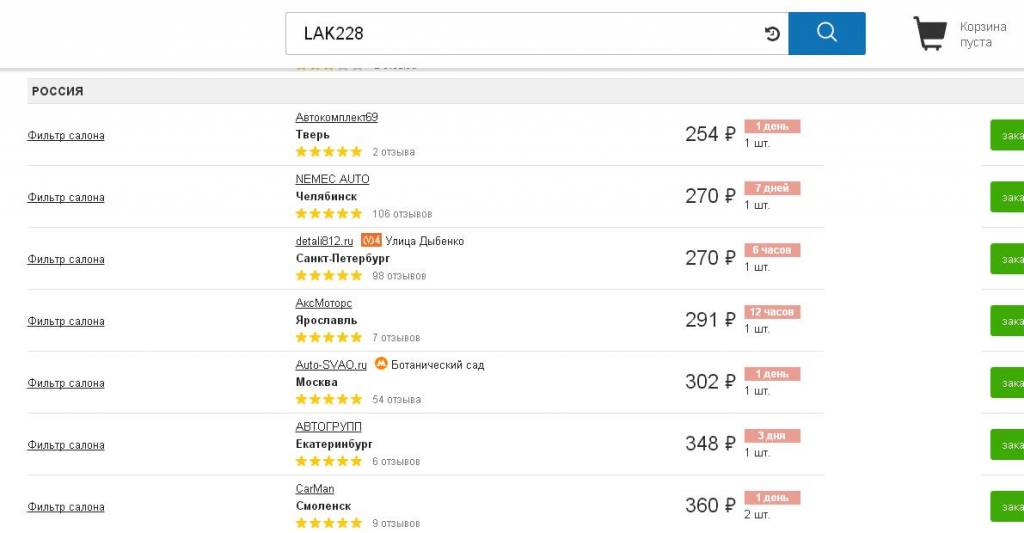The image size is (1024, 533).
Task: Click in the LAK228 search field
Action: pyautogui.click(x=520, y=34)
